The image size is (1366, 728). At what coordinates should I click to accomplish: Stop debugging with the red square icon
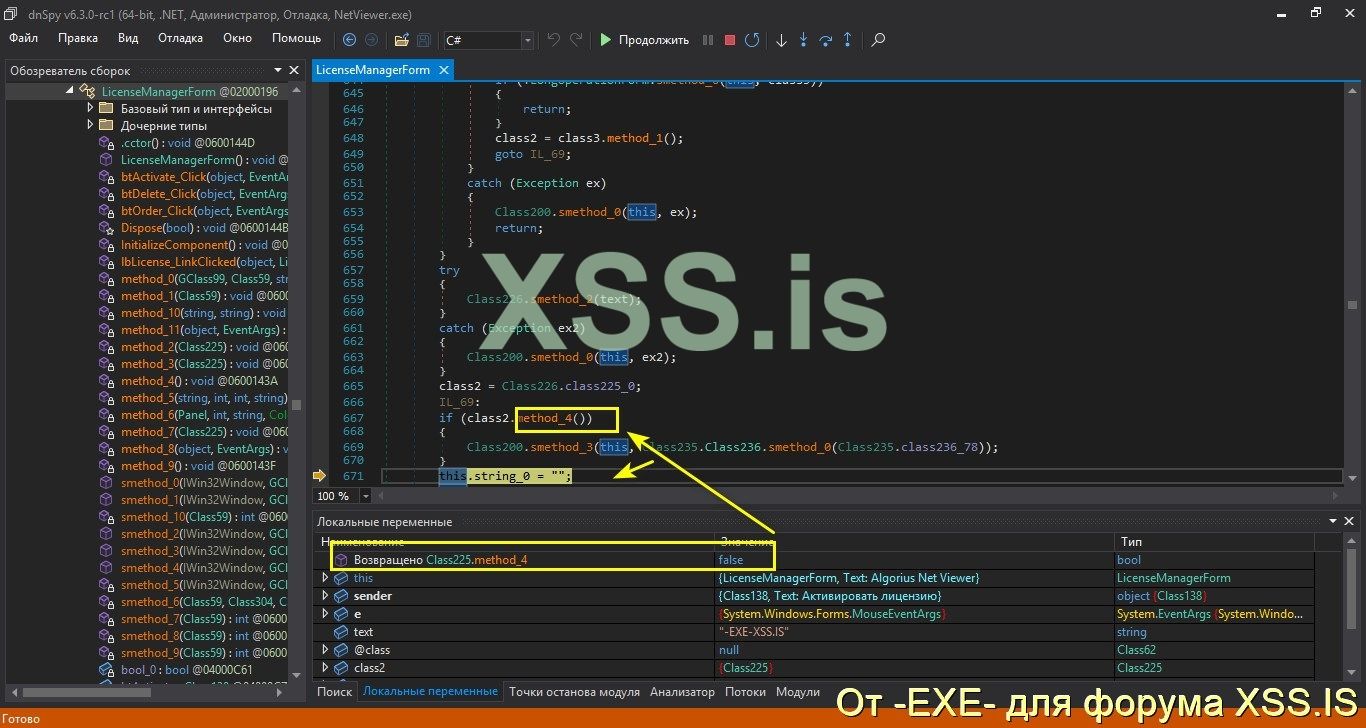730,40
